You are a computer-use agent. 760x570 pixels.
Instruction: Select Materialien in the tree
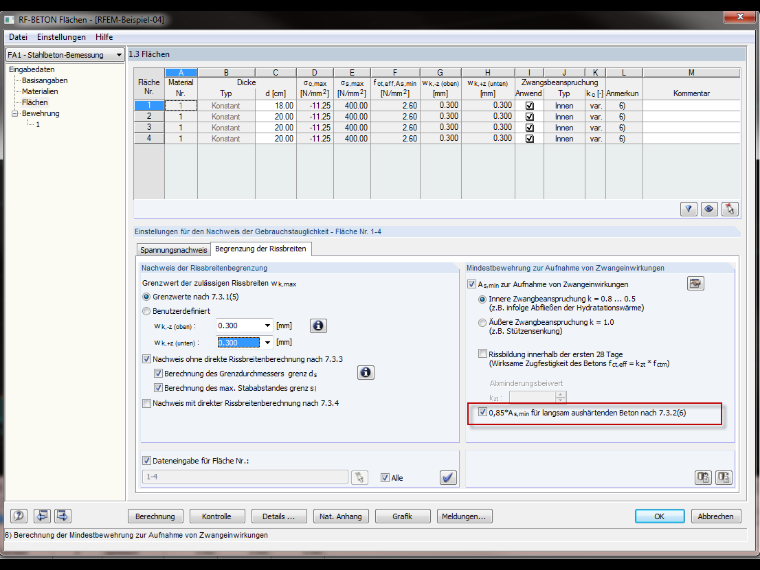pos(40,91)
